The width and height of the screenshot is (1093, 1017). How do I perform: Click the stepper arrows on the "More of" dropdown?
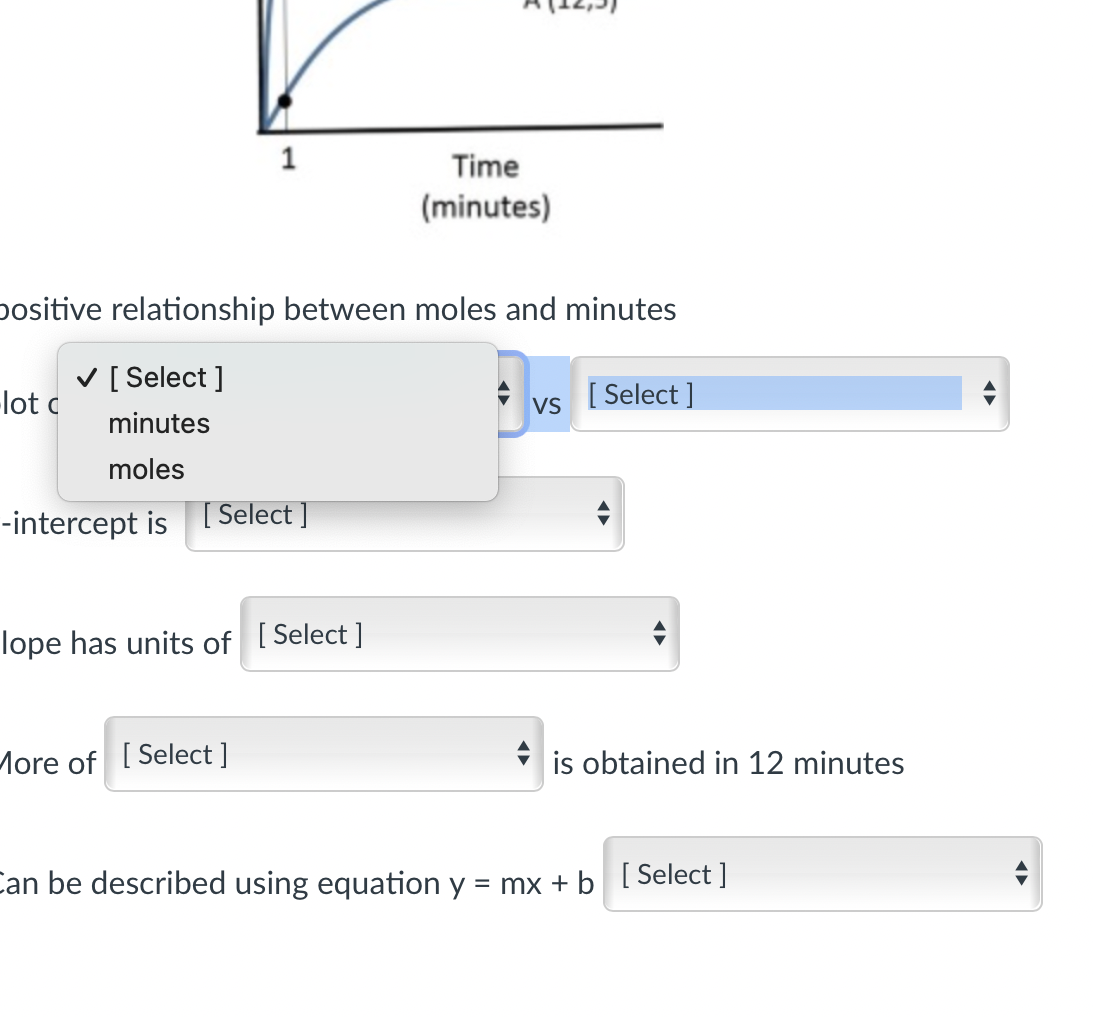[x=523, y=754]
